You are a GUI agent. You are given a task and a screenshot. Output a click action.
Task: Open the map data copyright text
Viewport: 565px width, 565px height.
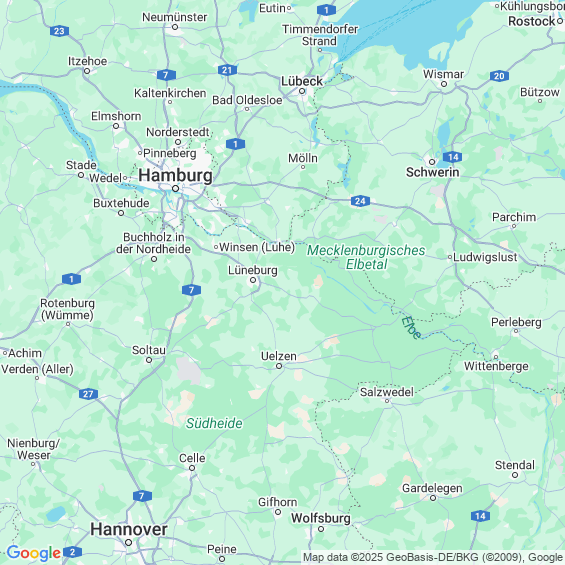click(x=433, y=558)
